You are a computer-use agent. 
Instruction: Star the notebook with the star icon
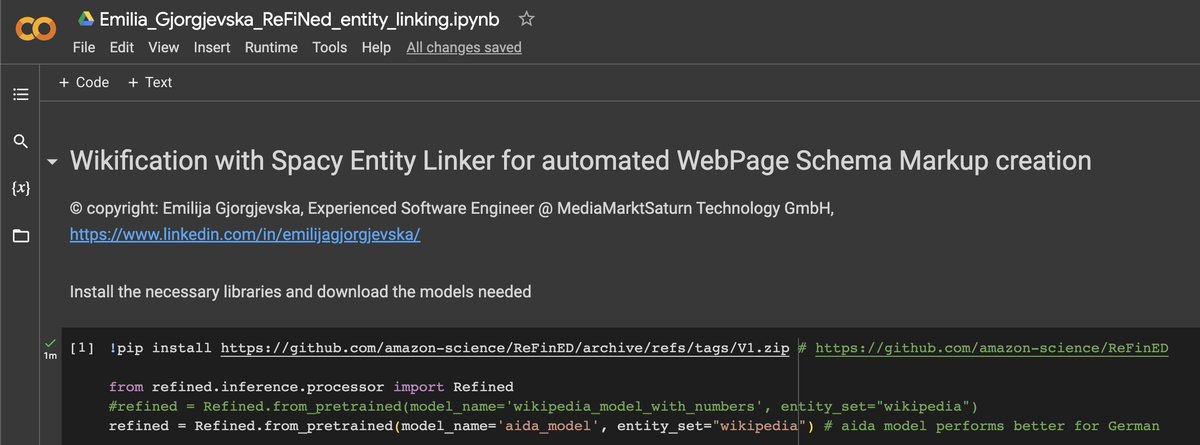(526, 19)
